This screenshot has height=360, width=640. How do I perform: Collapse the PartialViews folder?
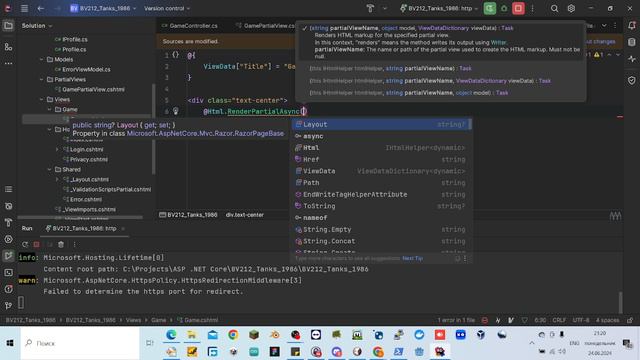click(42, 80)
